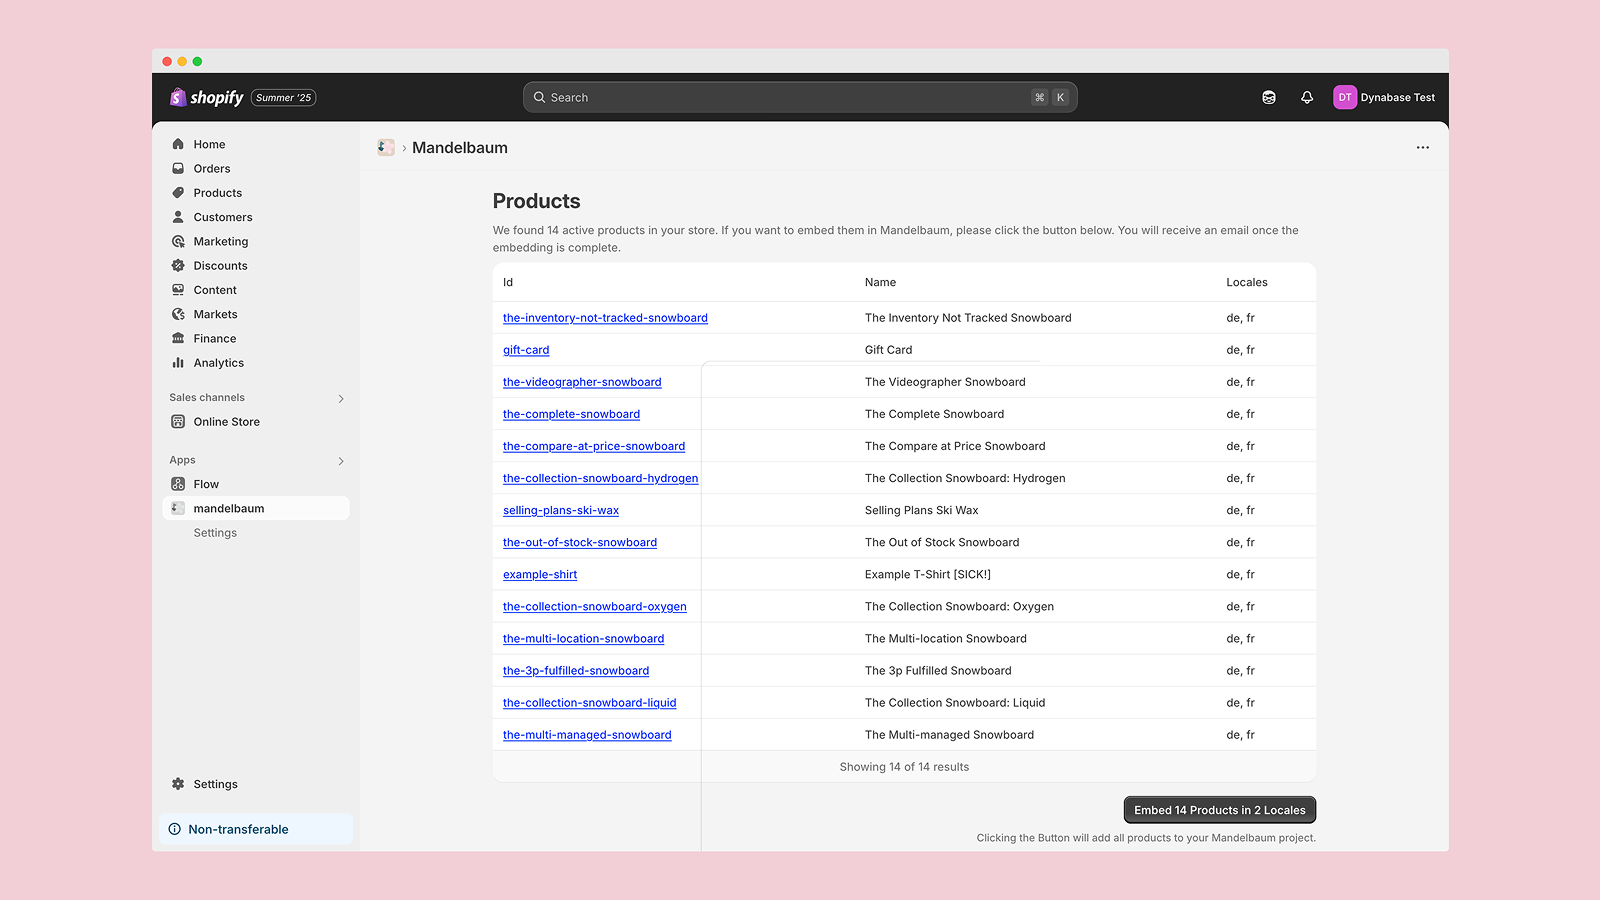Navigate to Customers
Screen dimensions: 1600x900
click(x=223, y=217)
